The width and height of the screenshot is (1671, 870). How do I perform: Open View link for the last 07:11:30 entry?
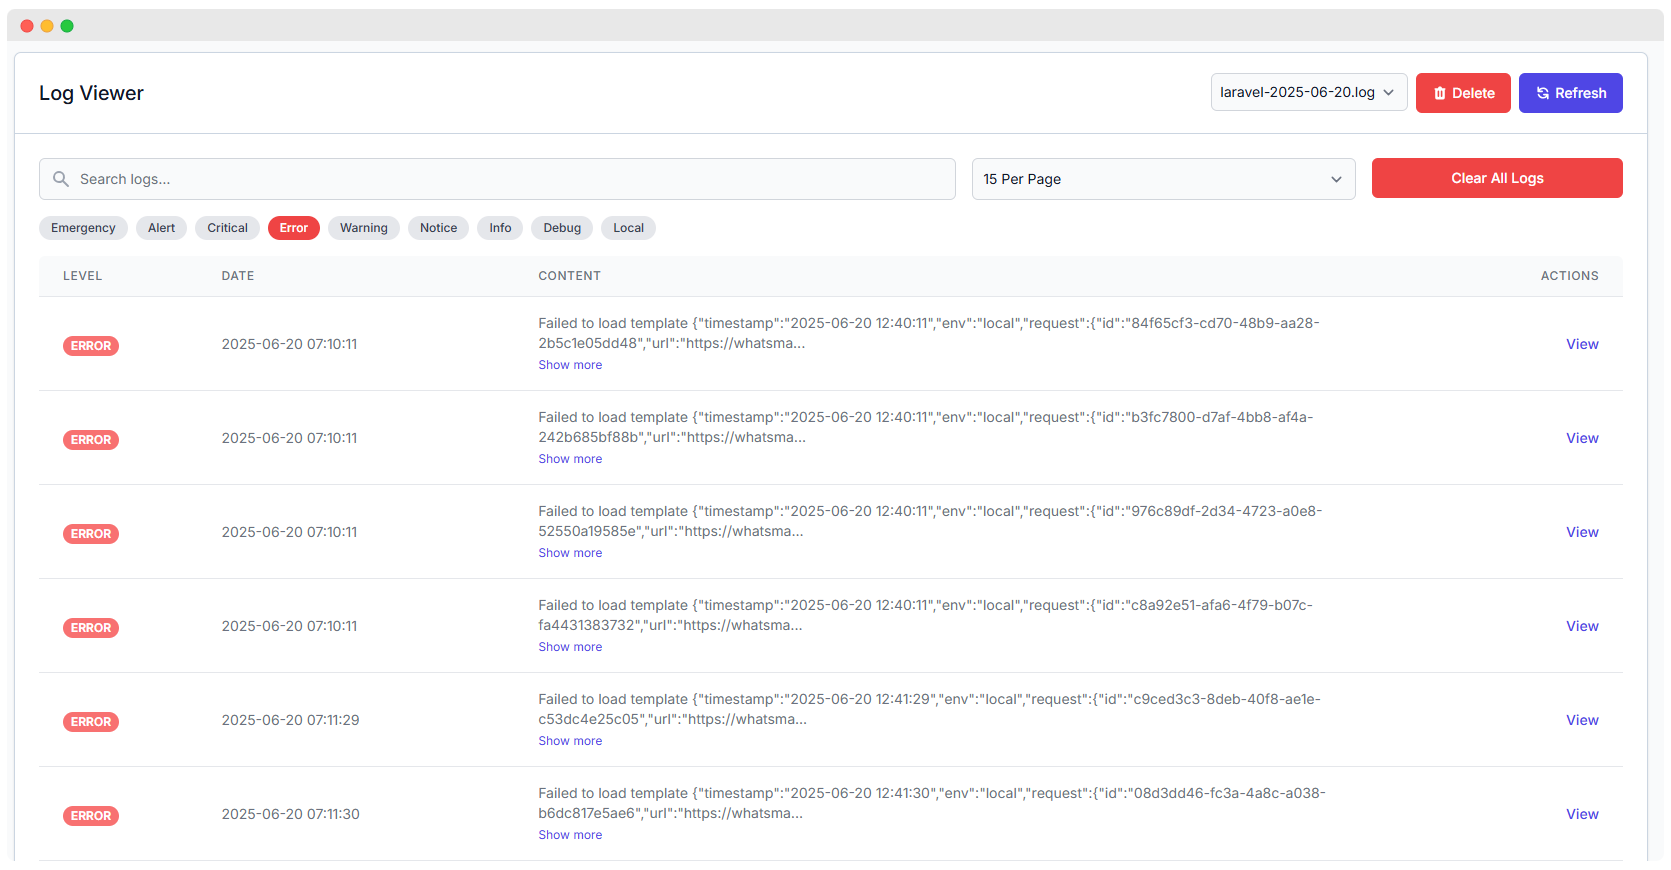pos(1581,814)
